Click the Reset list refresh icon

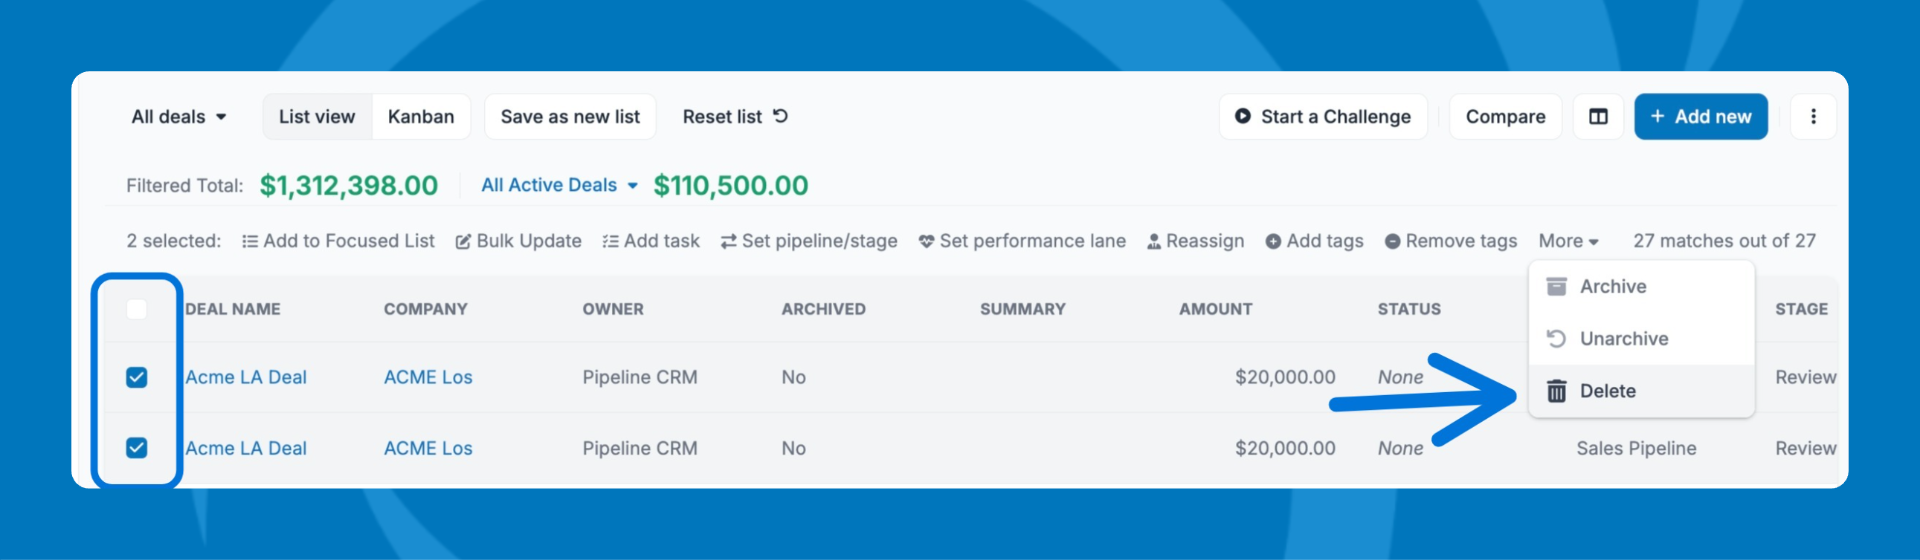(780, 116)
